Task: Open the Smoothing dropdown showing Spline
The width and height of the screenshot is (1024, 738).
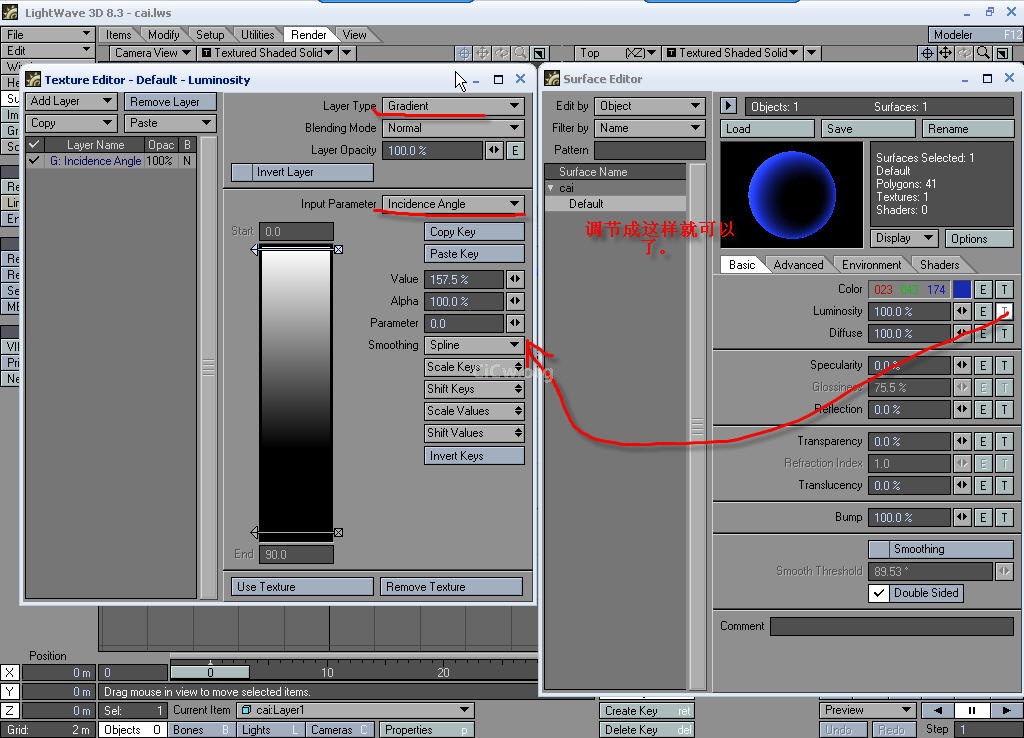Action: tap(474, 345)
